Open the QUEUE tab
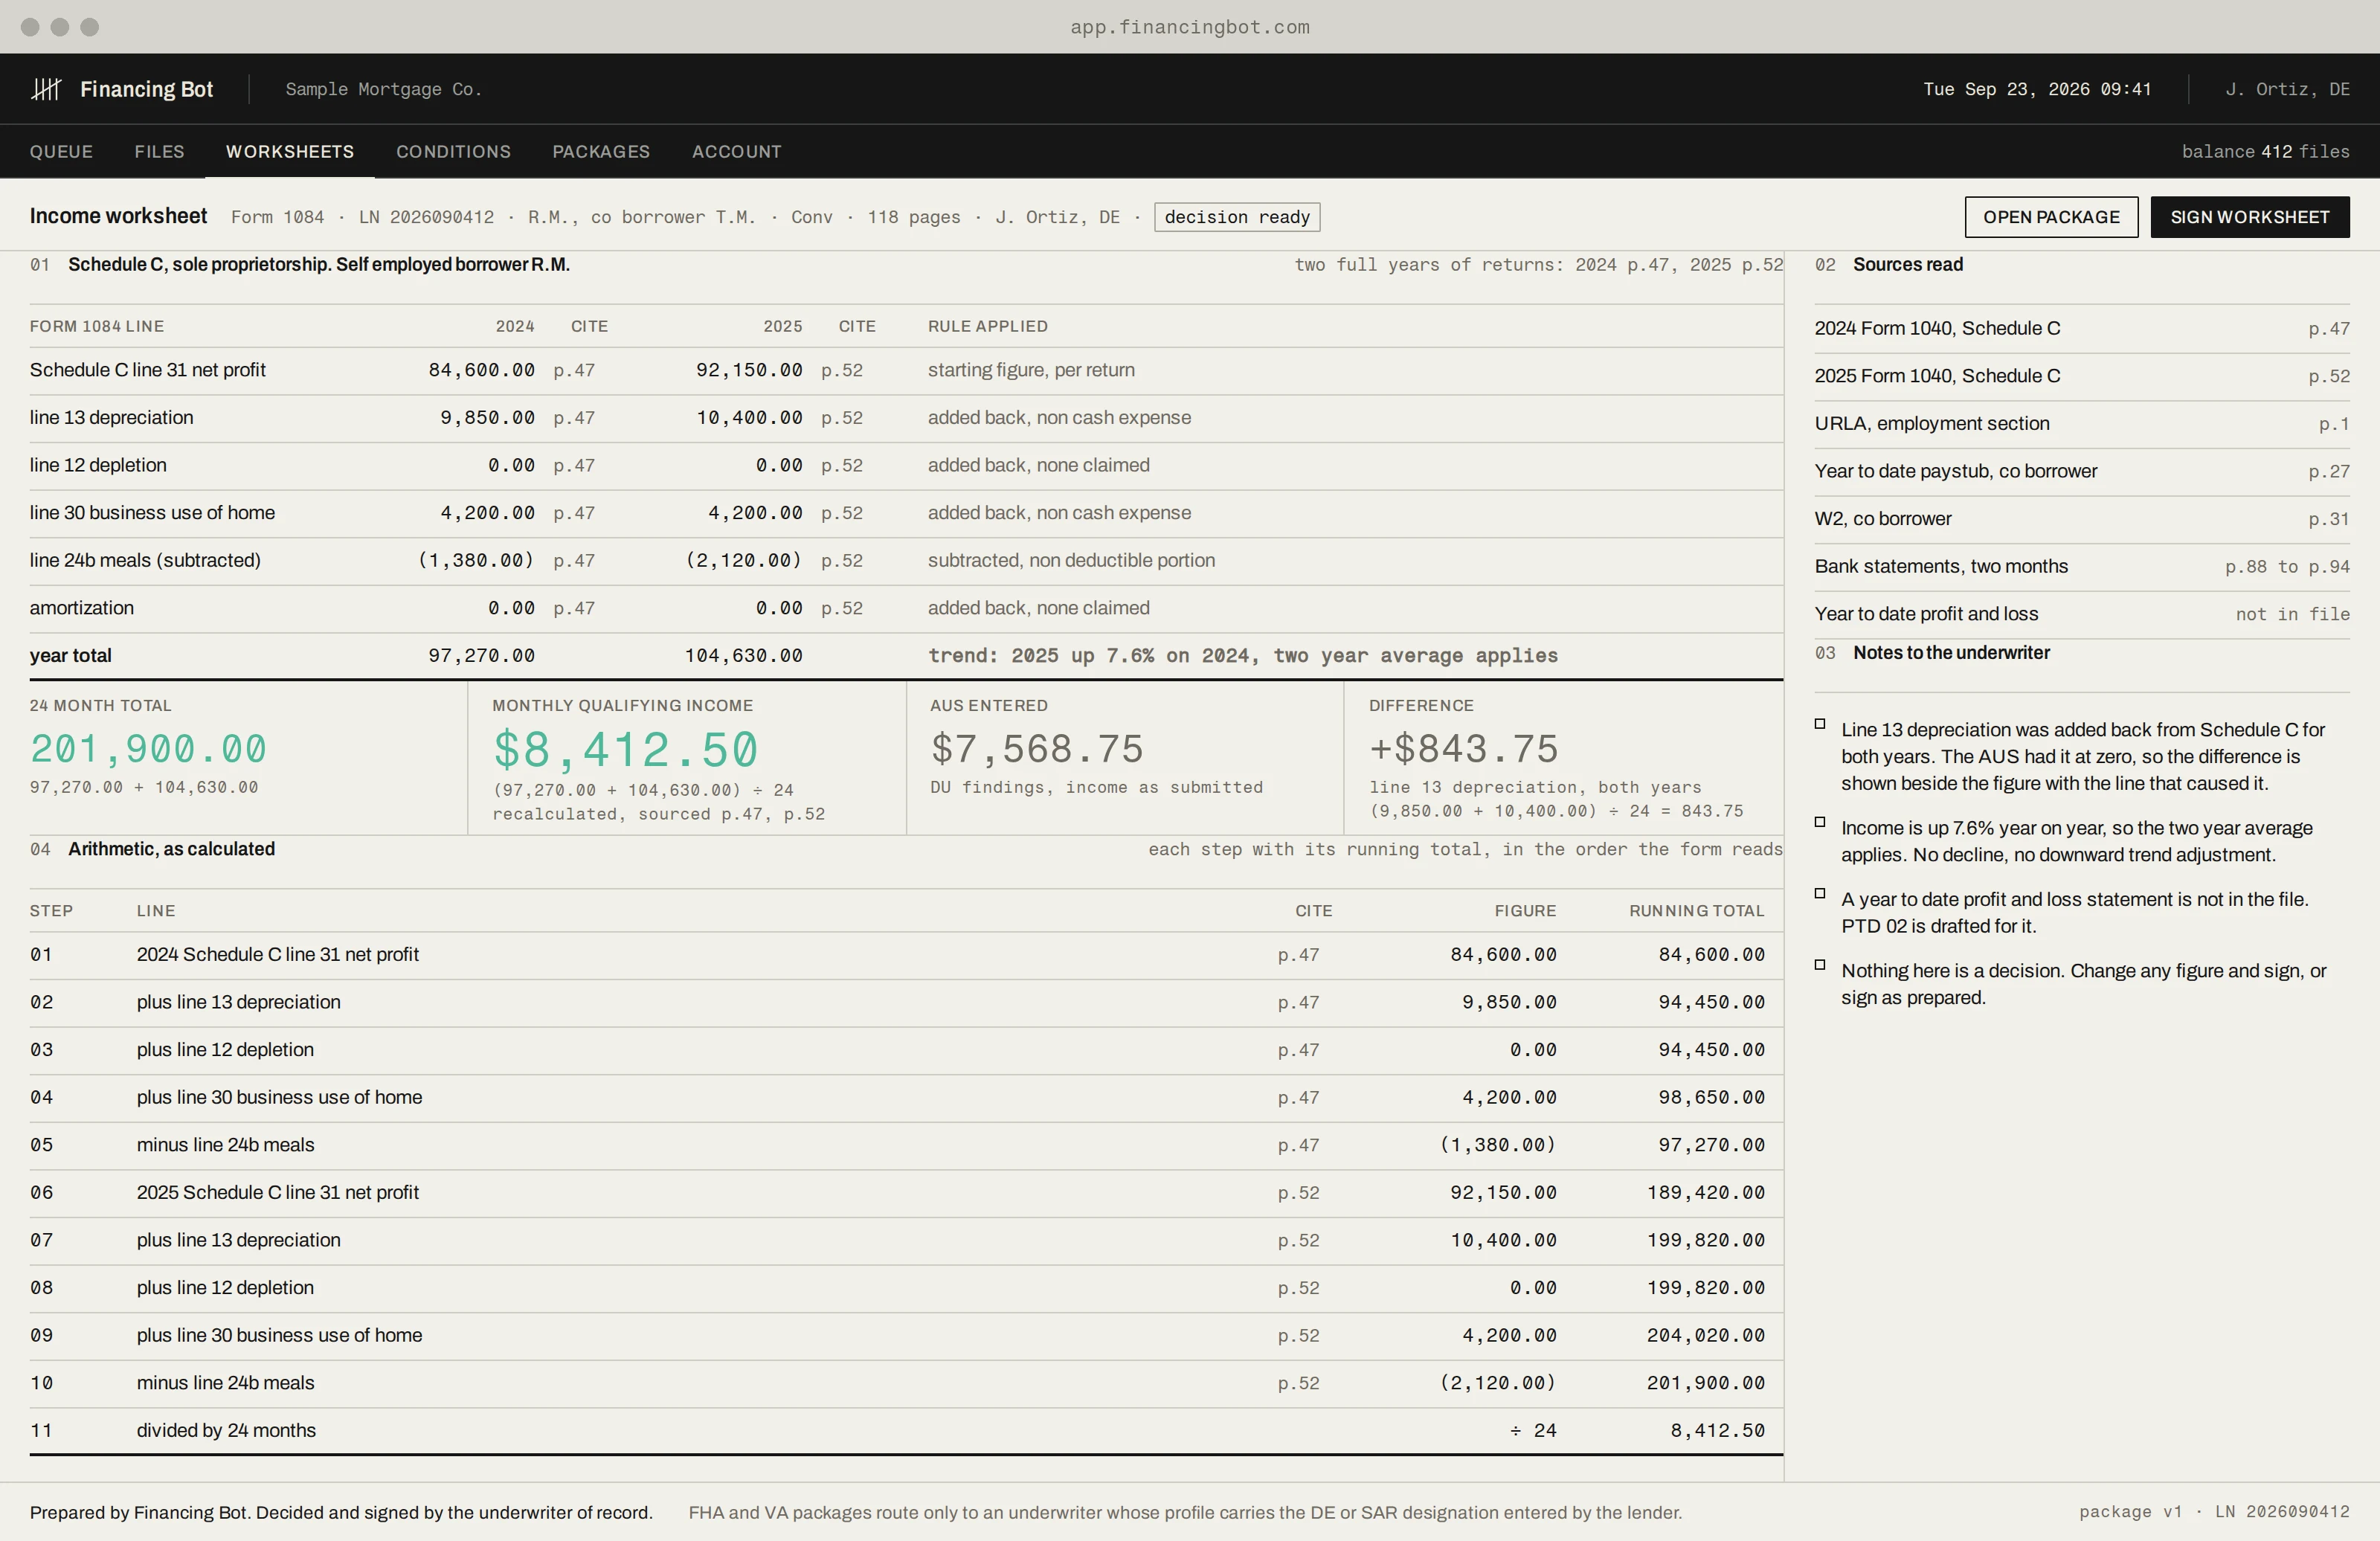The image size is (2380, 1541). point(61,151)
